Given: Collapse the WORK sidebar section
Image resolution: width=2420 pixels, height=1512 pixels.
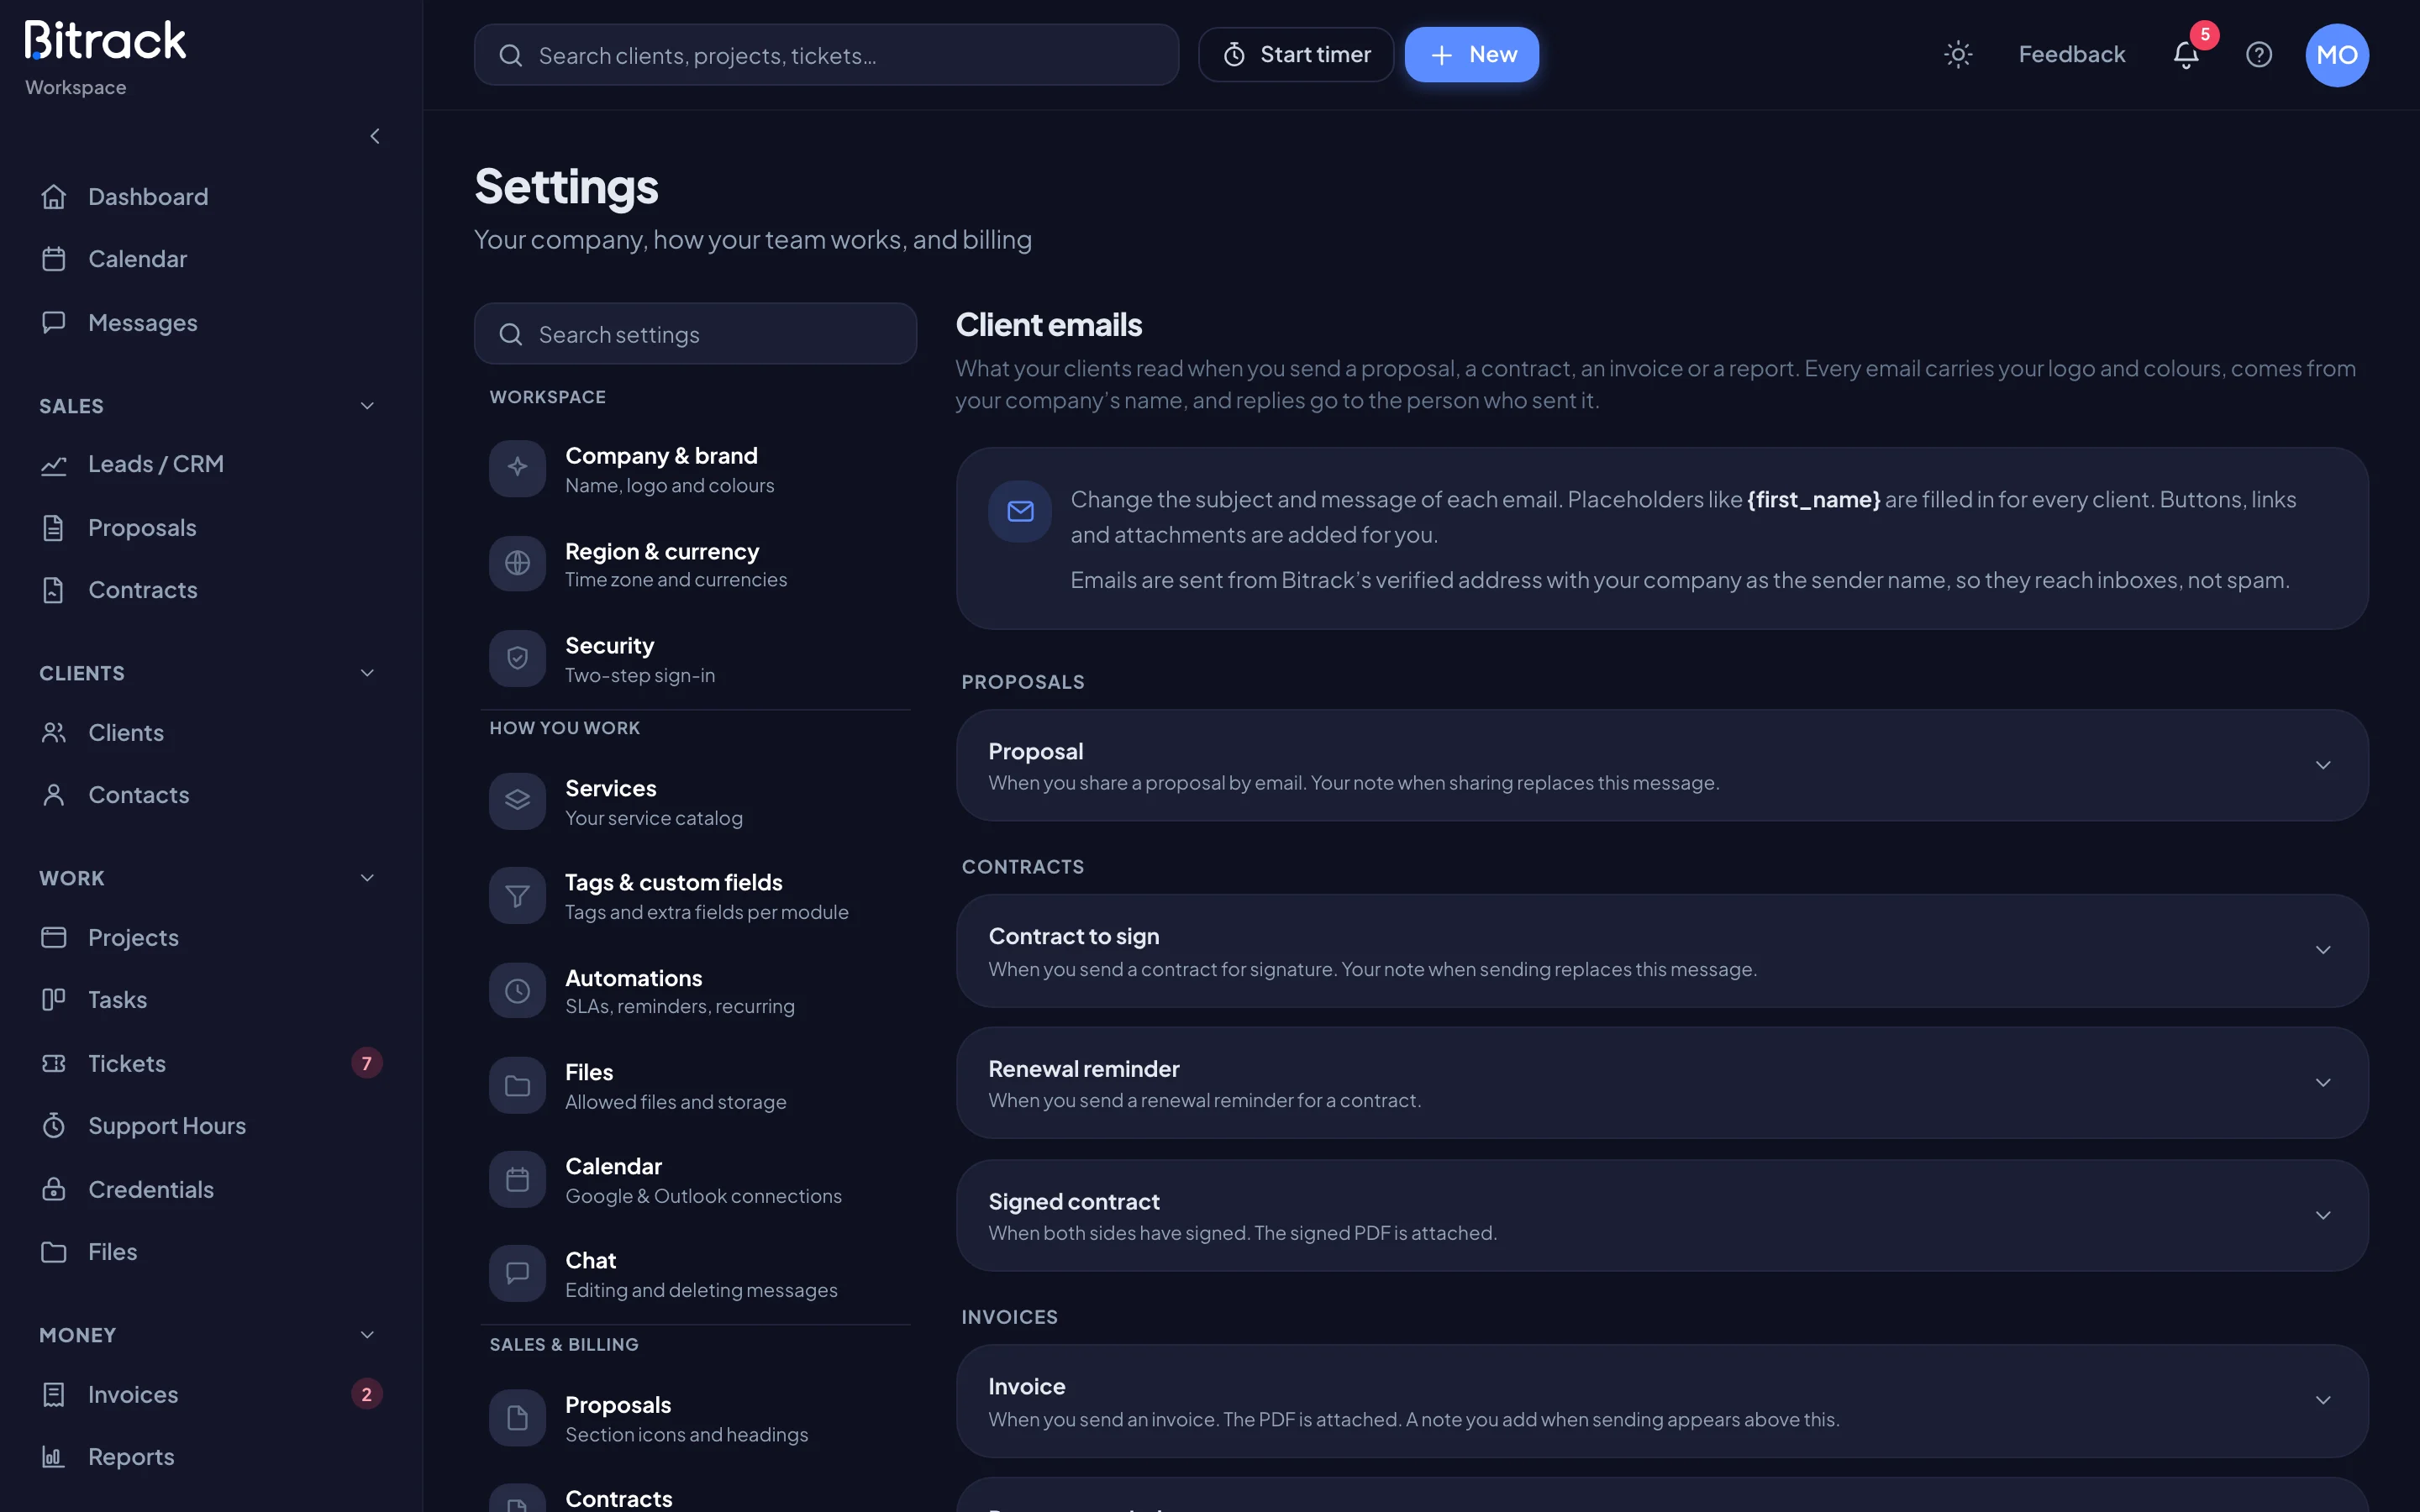Looking at the screenshot, I should (x=367, y=878).
